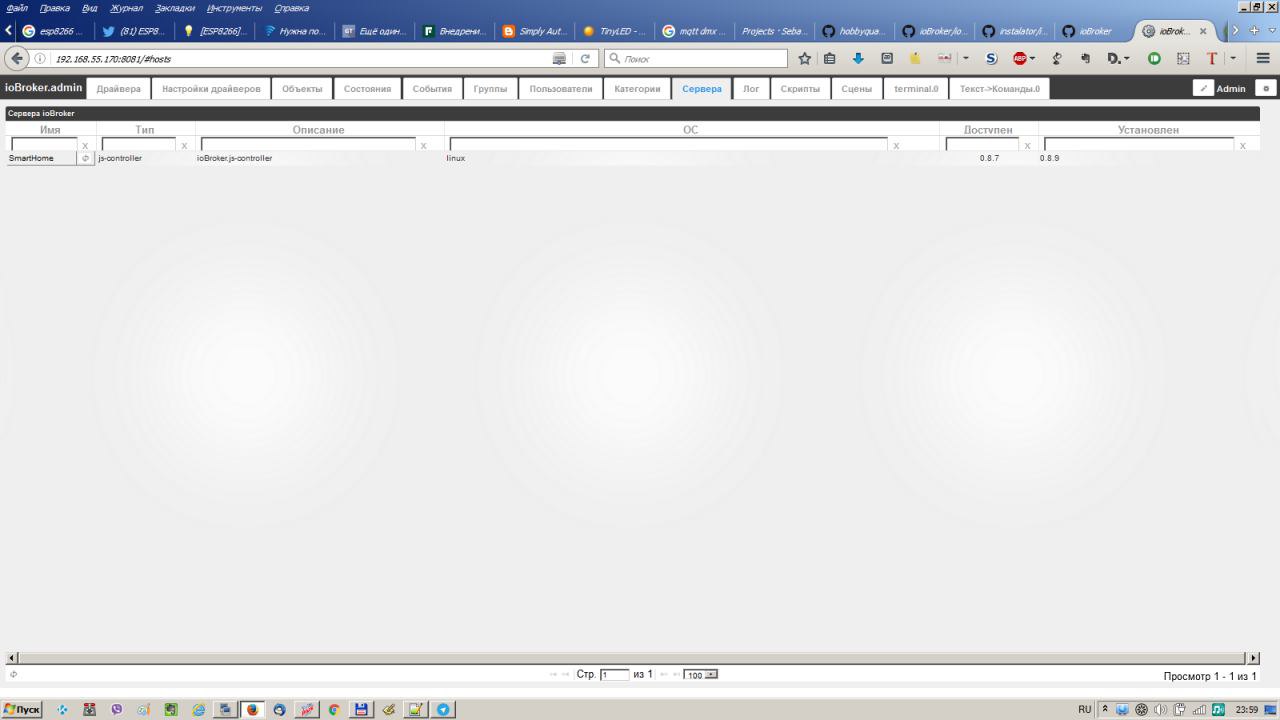Clear the Установлен filter with its x

[x=1243, y=146]
